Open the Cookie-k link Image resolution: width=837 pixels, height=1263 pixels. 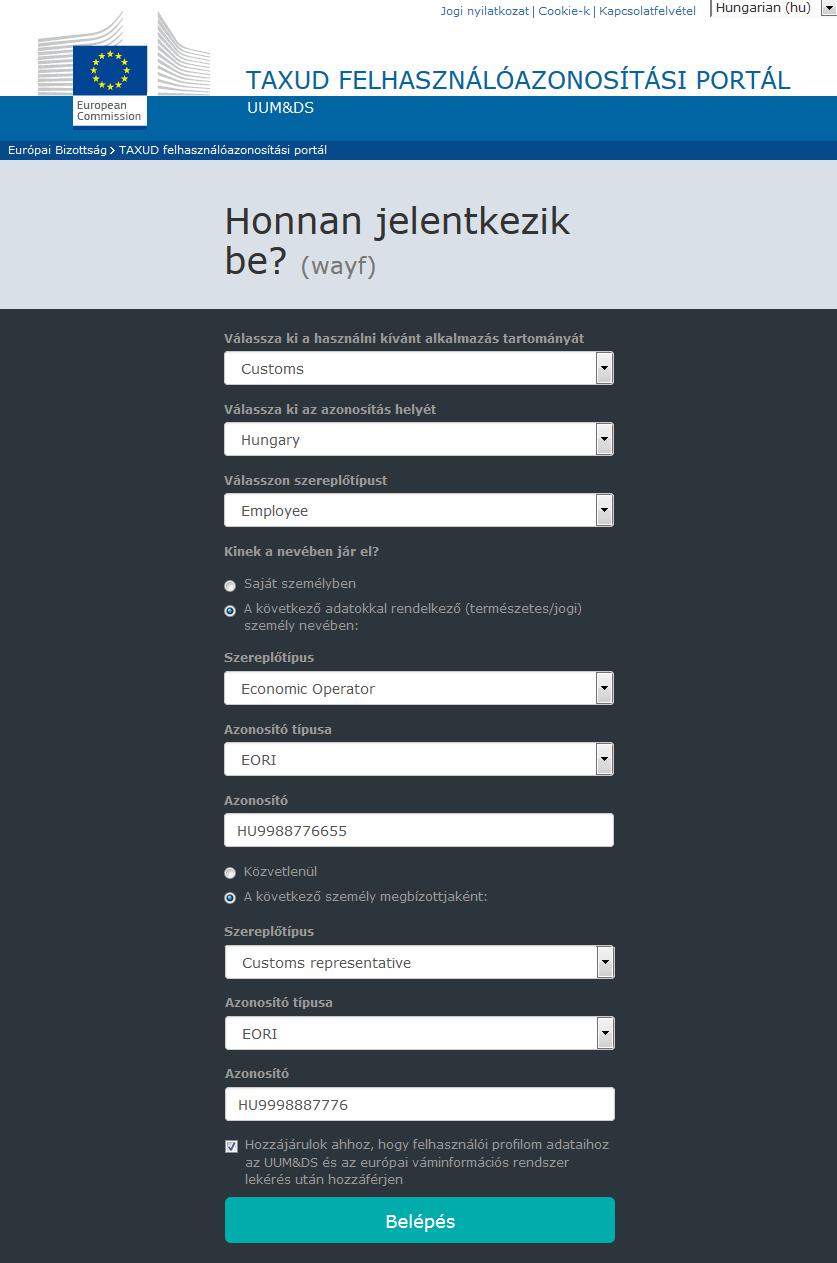tap(564, 11)
